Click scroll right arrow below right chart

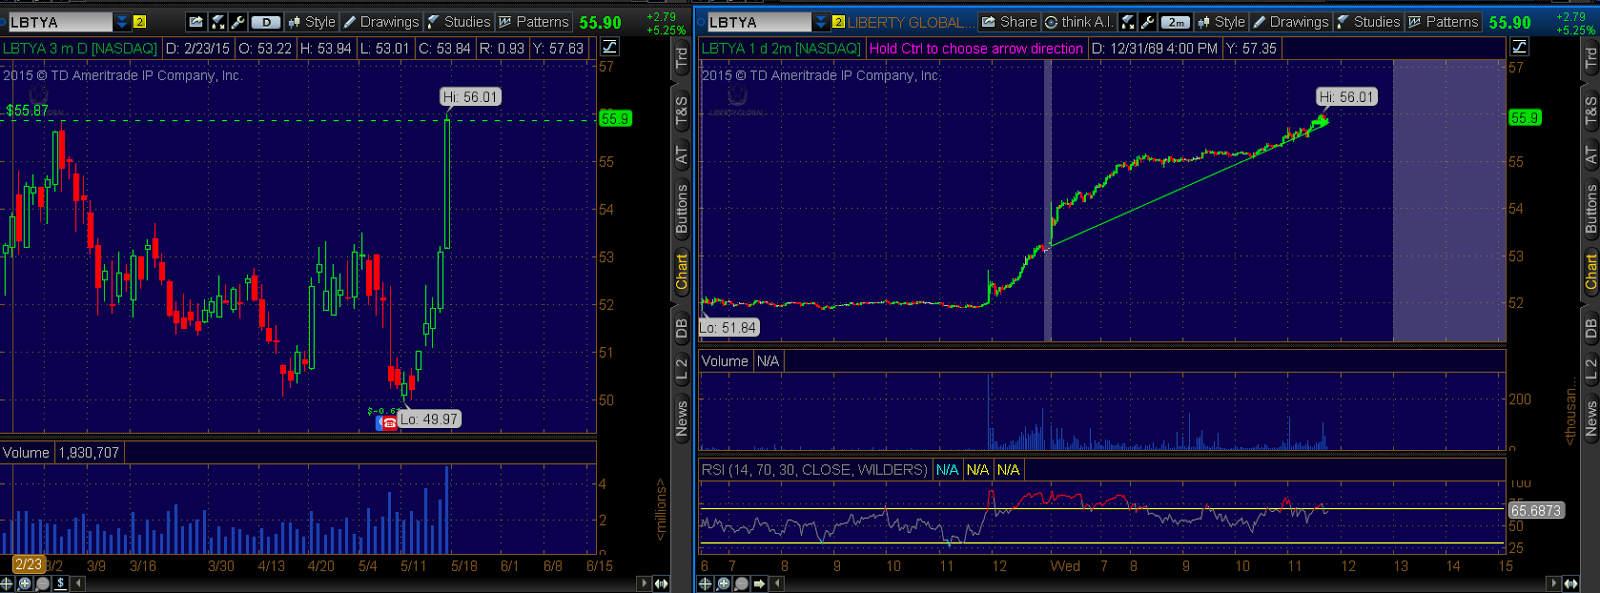click(1553, 583)
